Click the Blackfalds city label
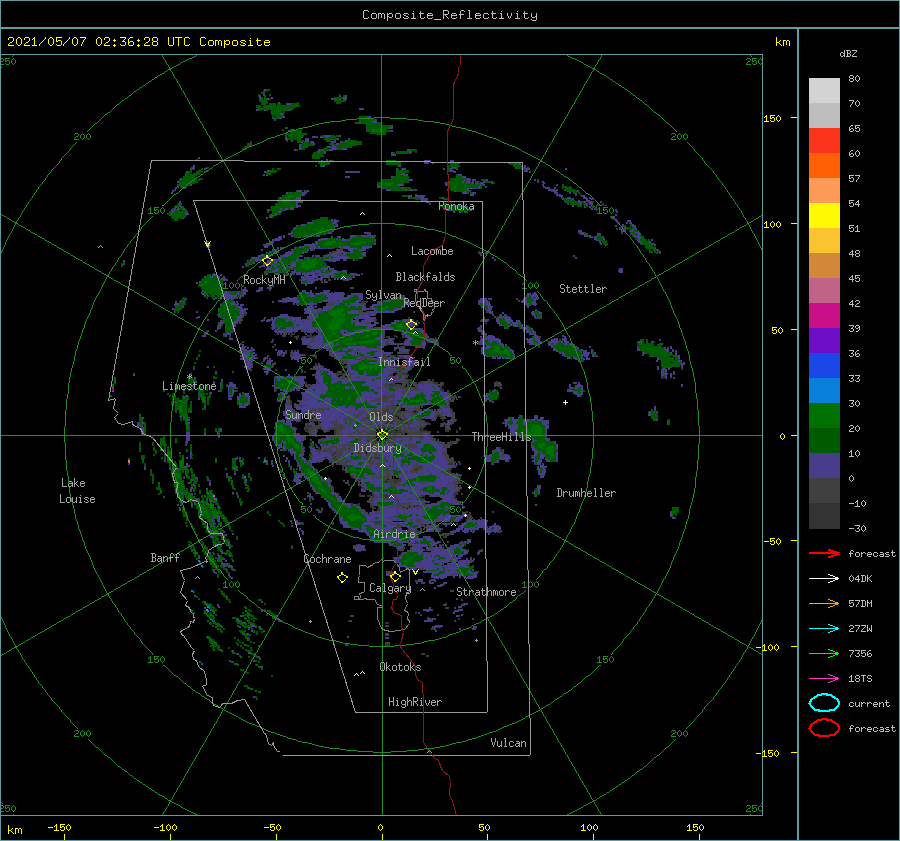 click(x=425, y=277)
